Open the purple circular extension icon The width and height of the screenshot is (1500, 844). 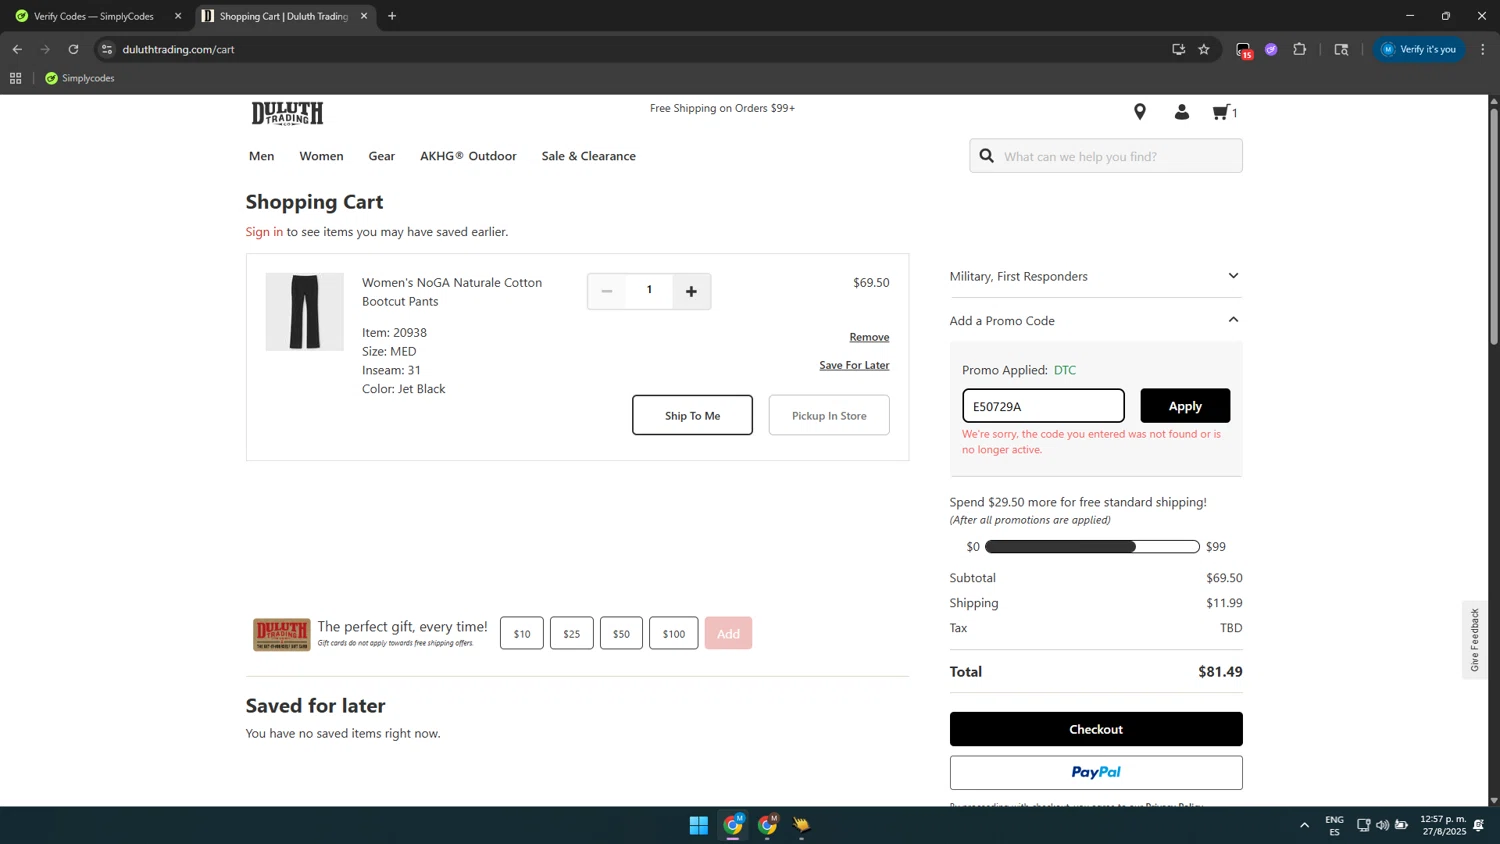[1271, 49]
